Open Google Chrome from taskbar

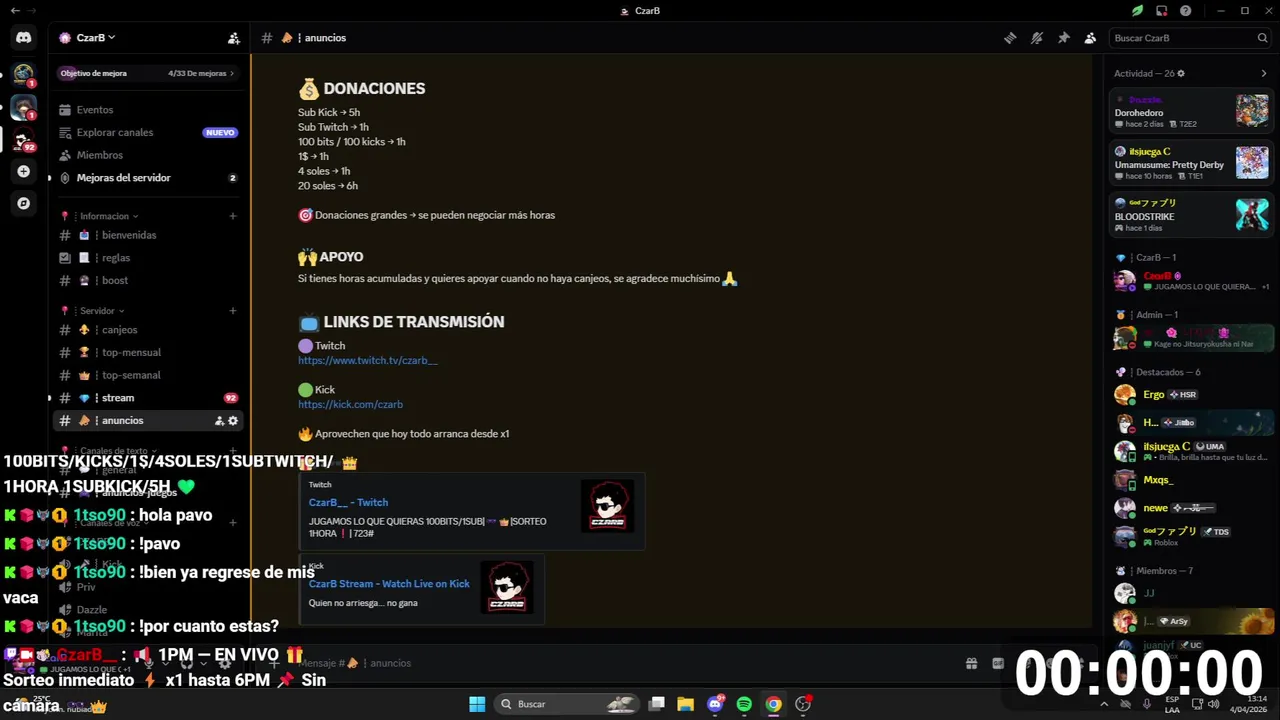pos(773,704)
